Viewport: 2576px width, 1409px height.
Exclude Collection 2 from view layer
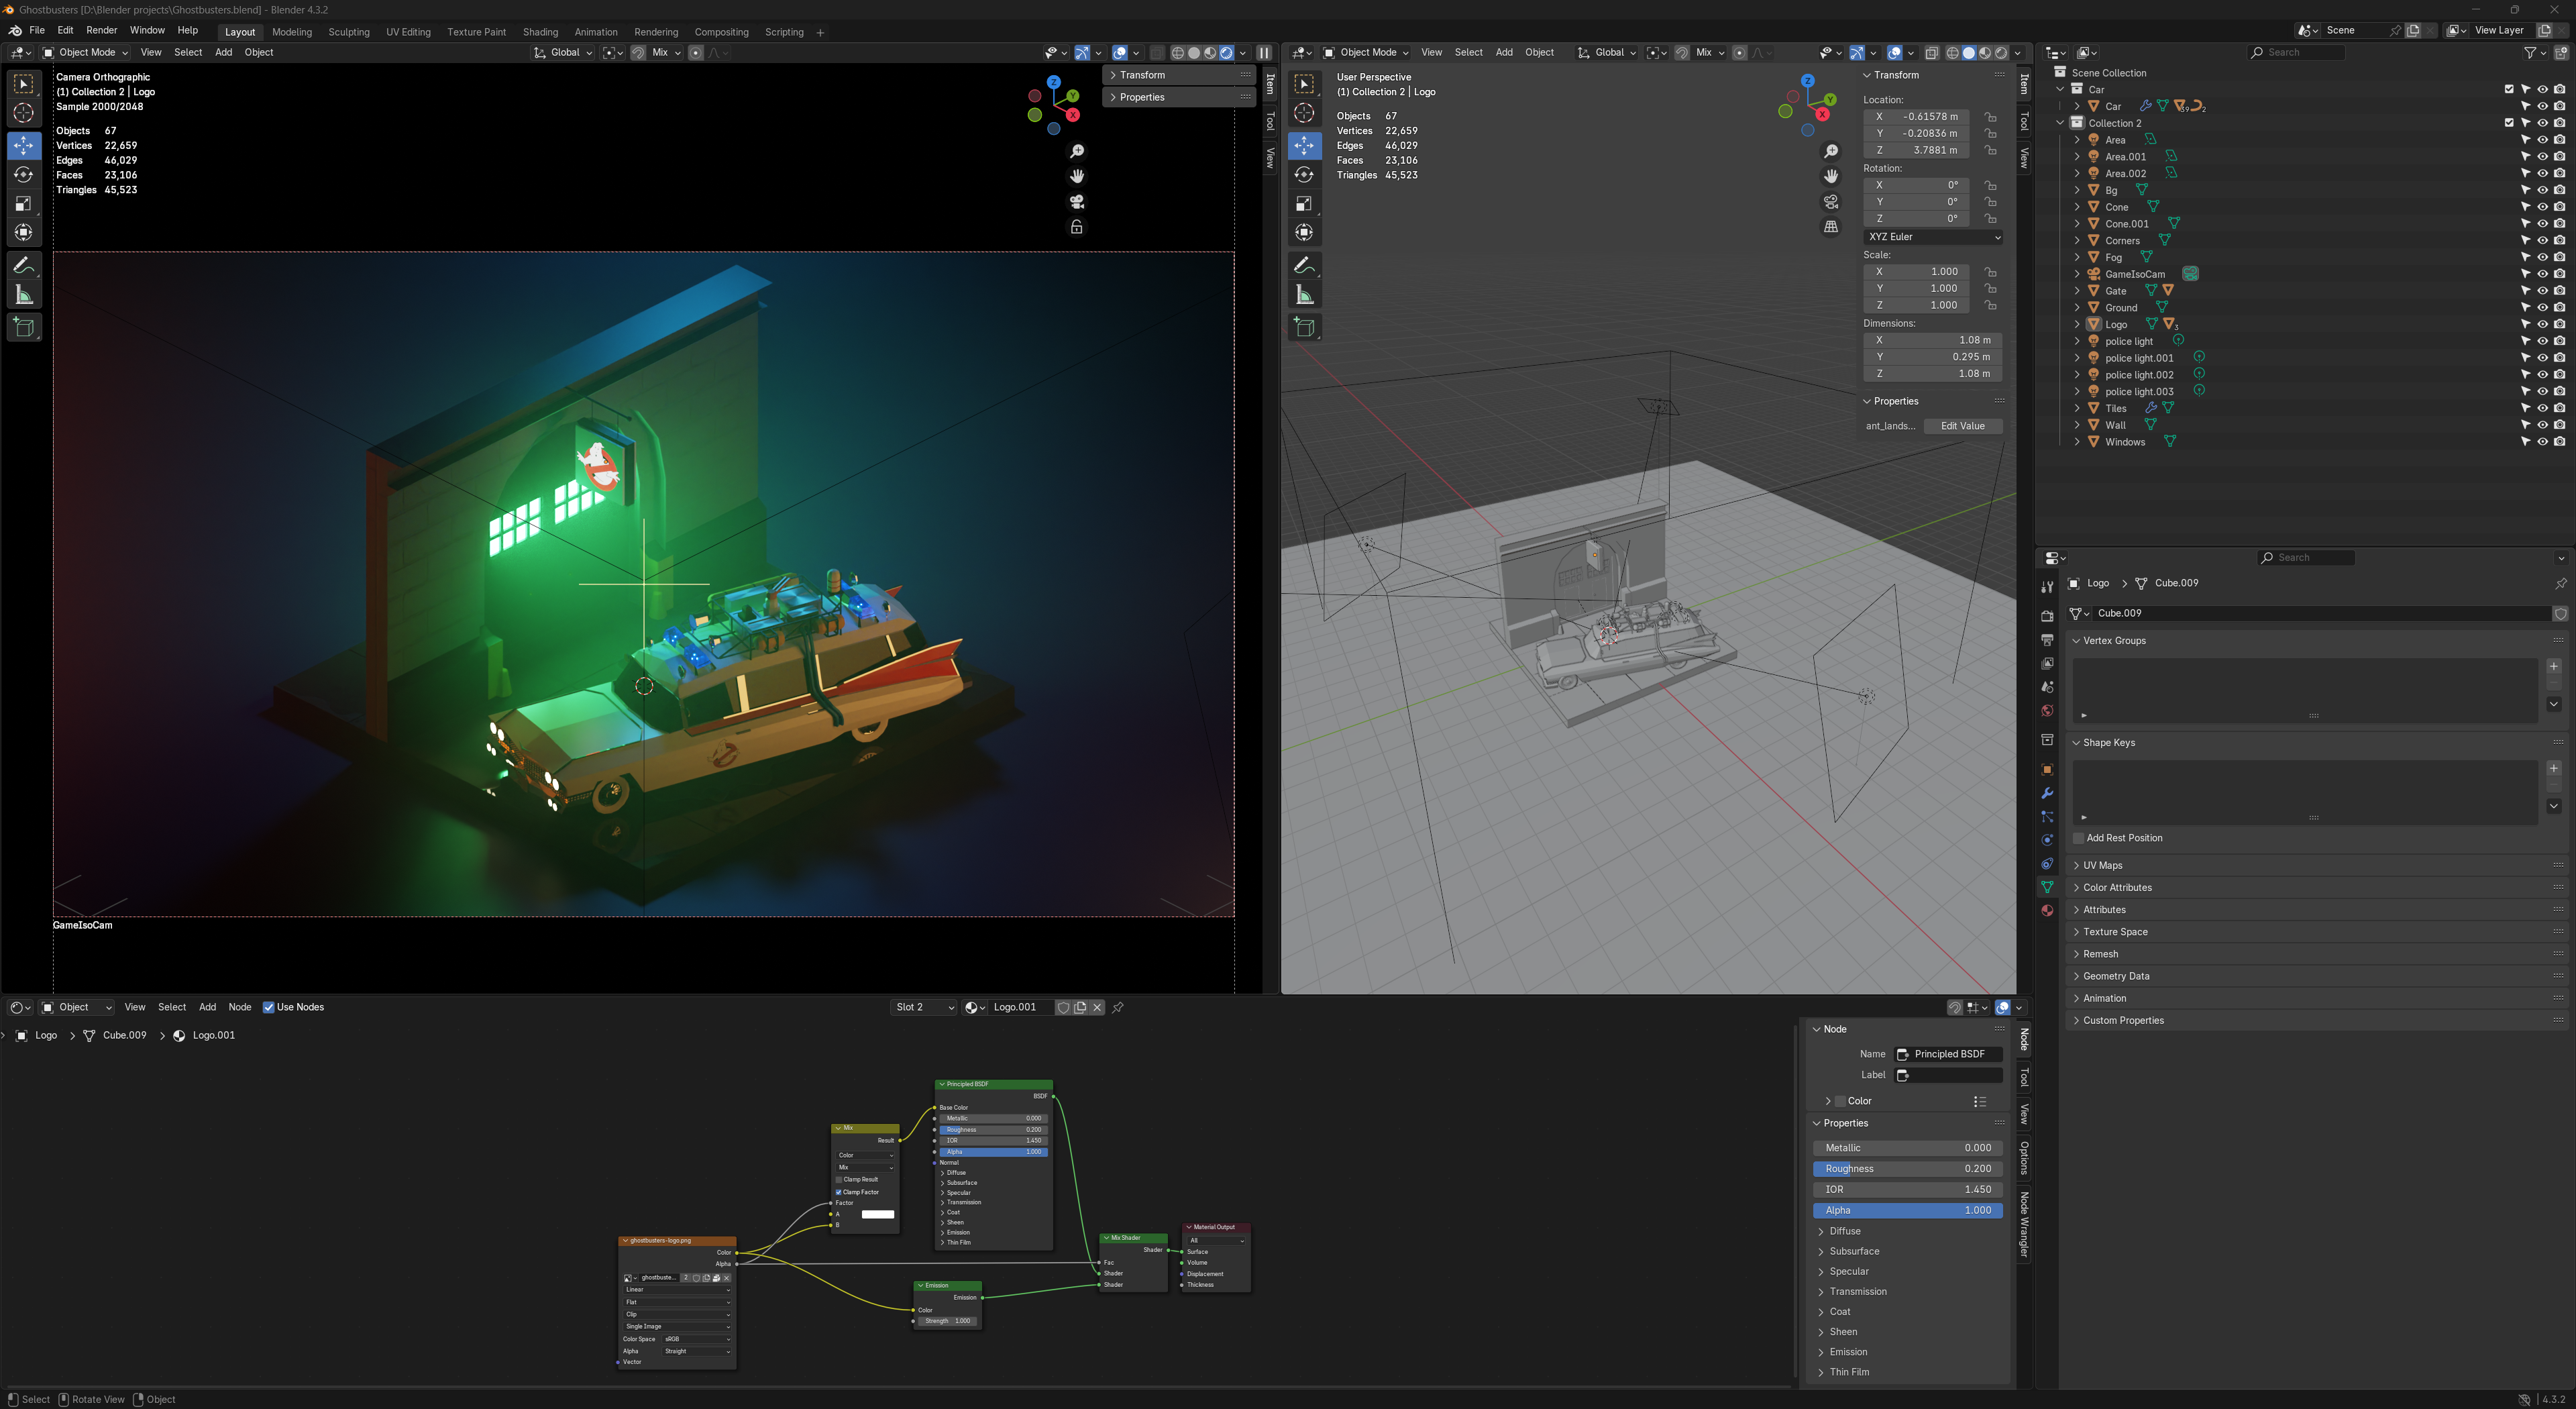(x=2508, y=123)
